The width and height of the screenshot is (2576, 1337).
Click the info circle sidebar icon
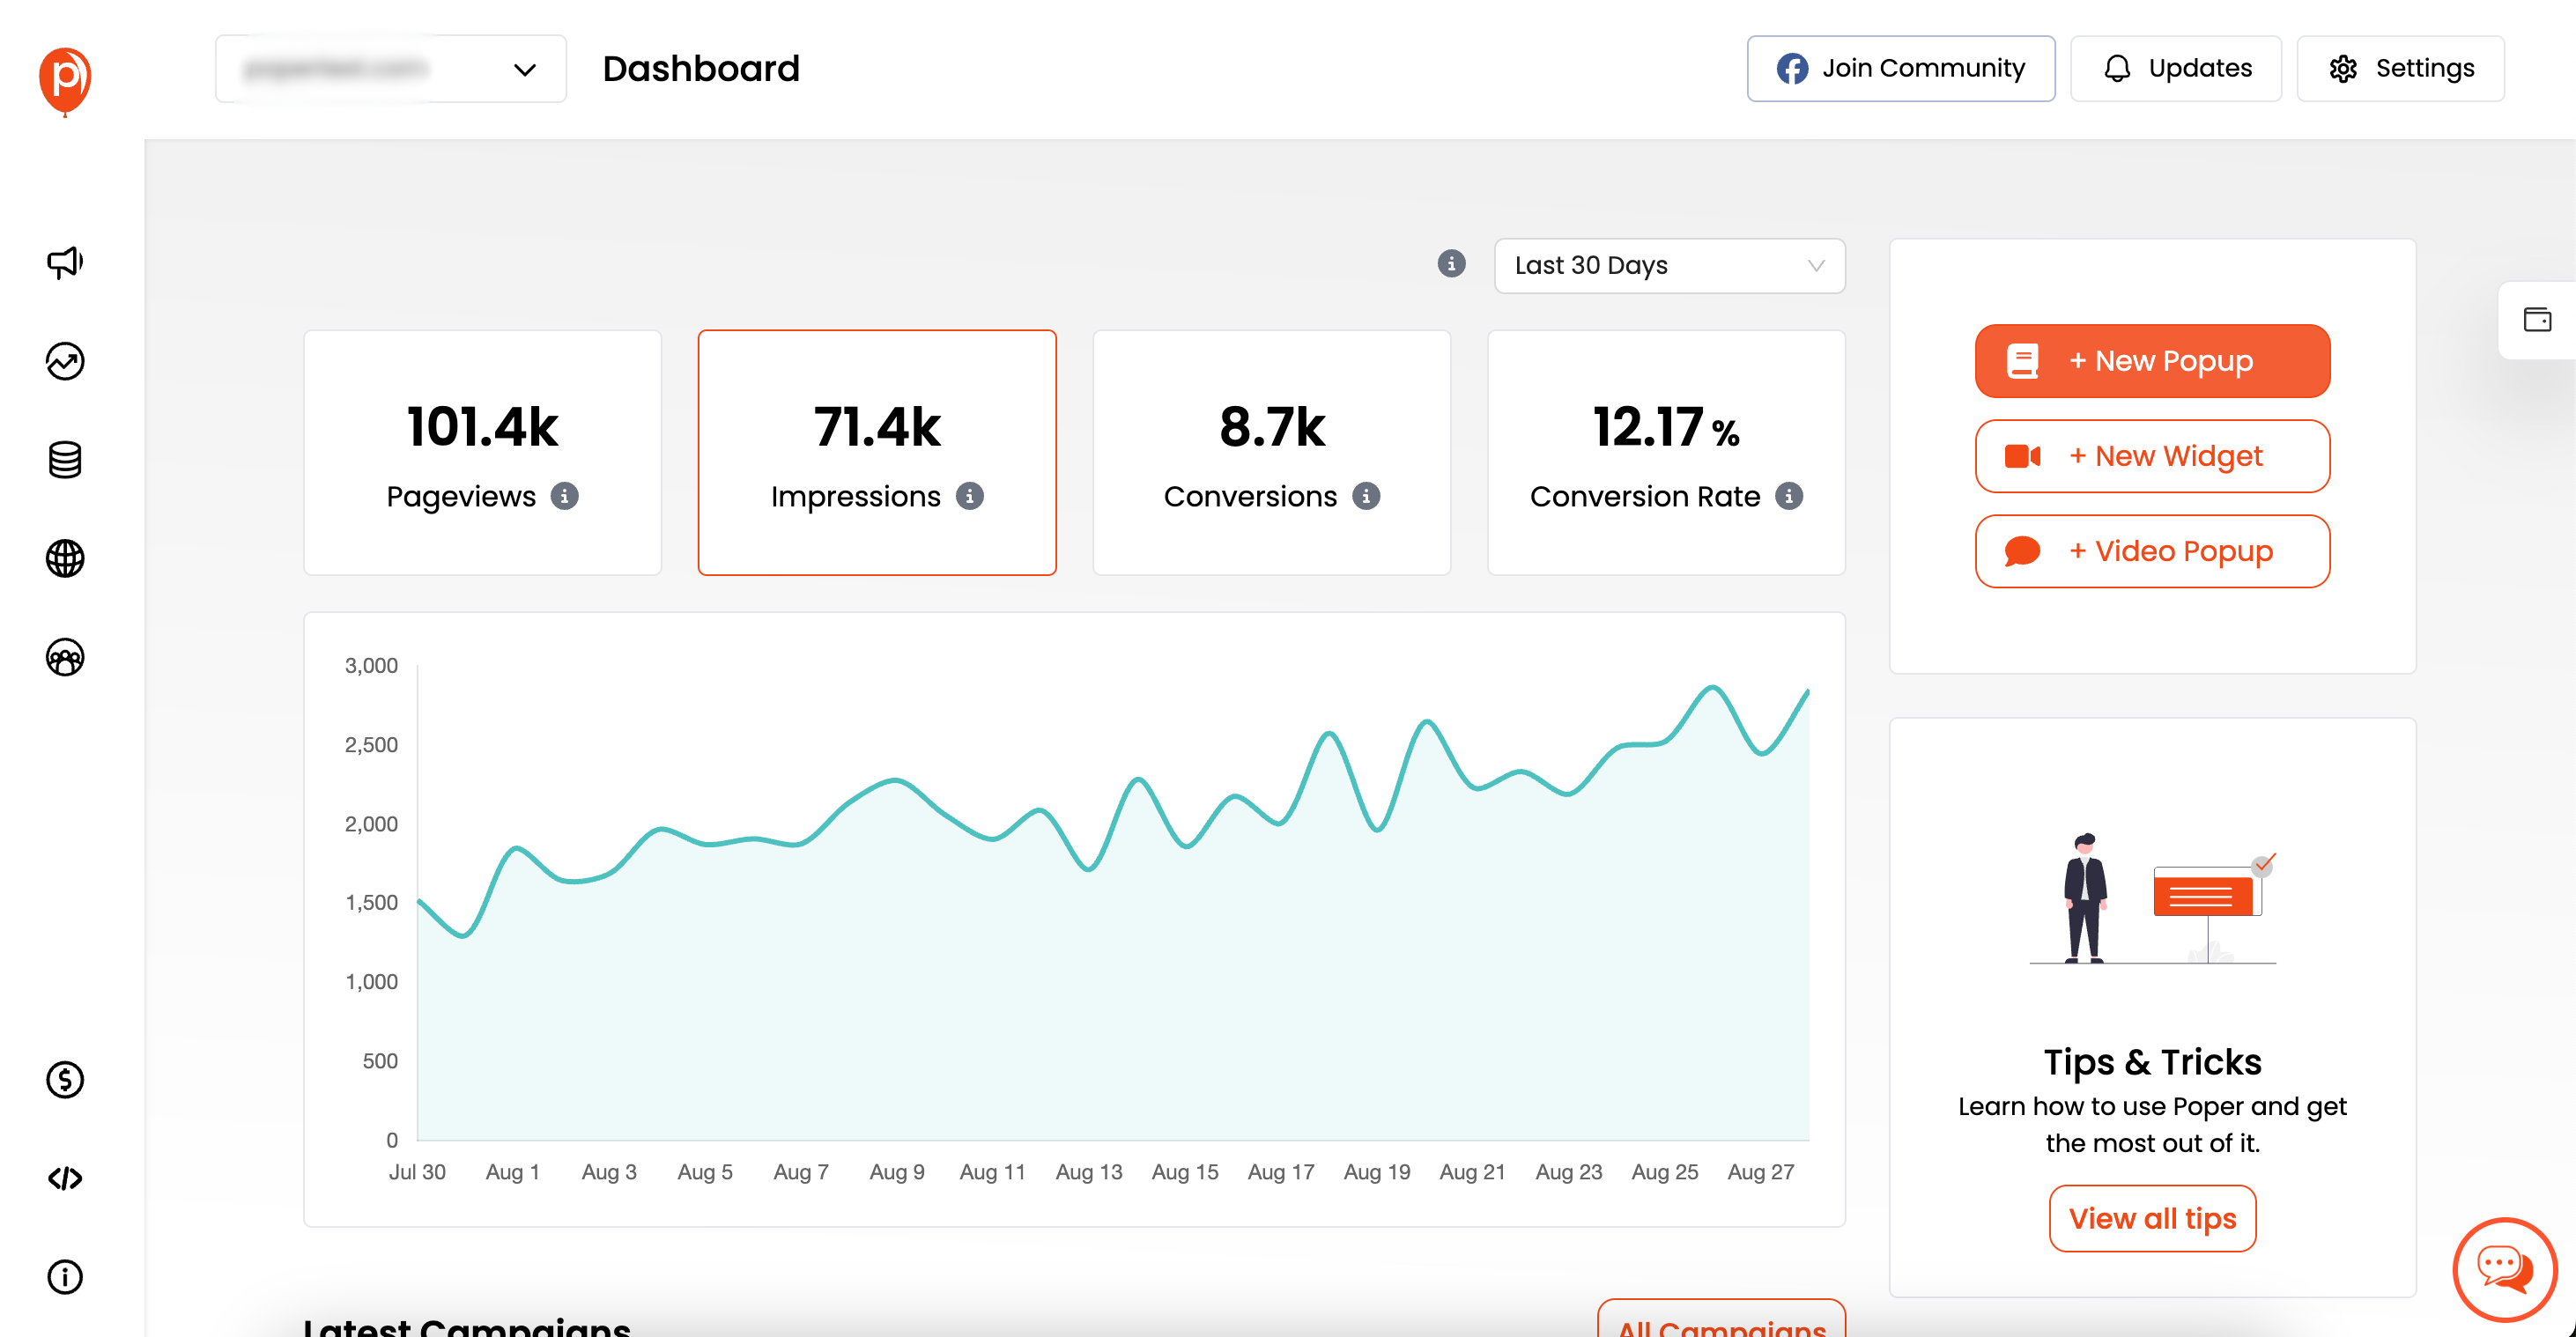pos(65,1277)
